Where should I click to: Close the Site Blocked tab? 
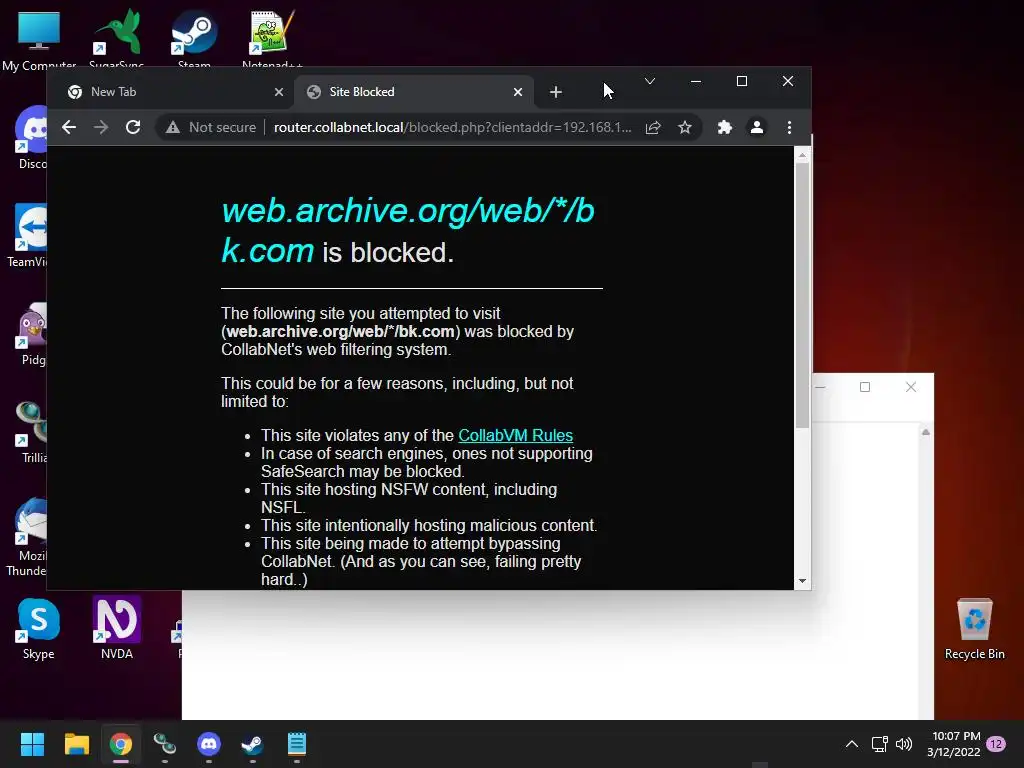point(518,92)
